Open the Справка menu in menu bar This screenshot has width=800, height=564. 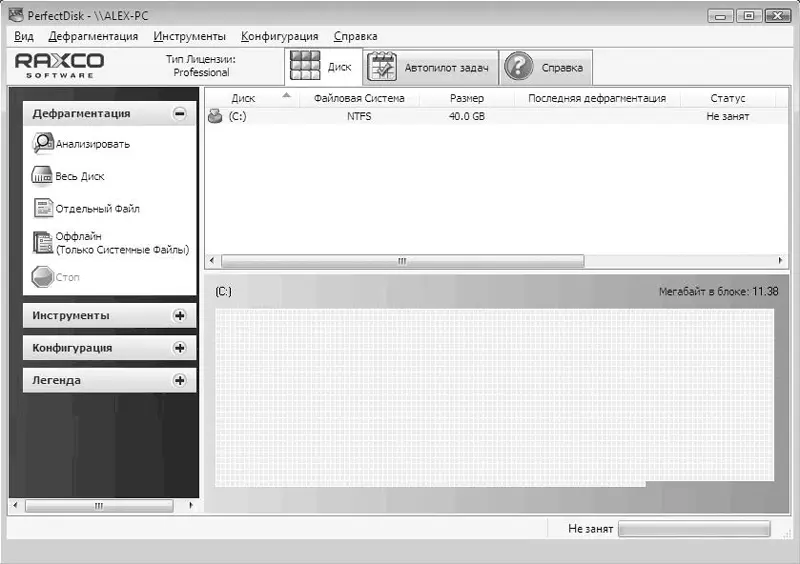tap(355, 36)
